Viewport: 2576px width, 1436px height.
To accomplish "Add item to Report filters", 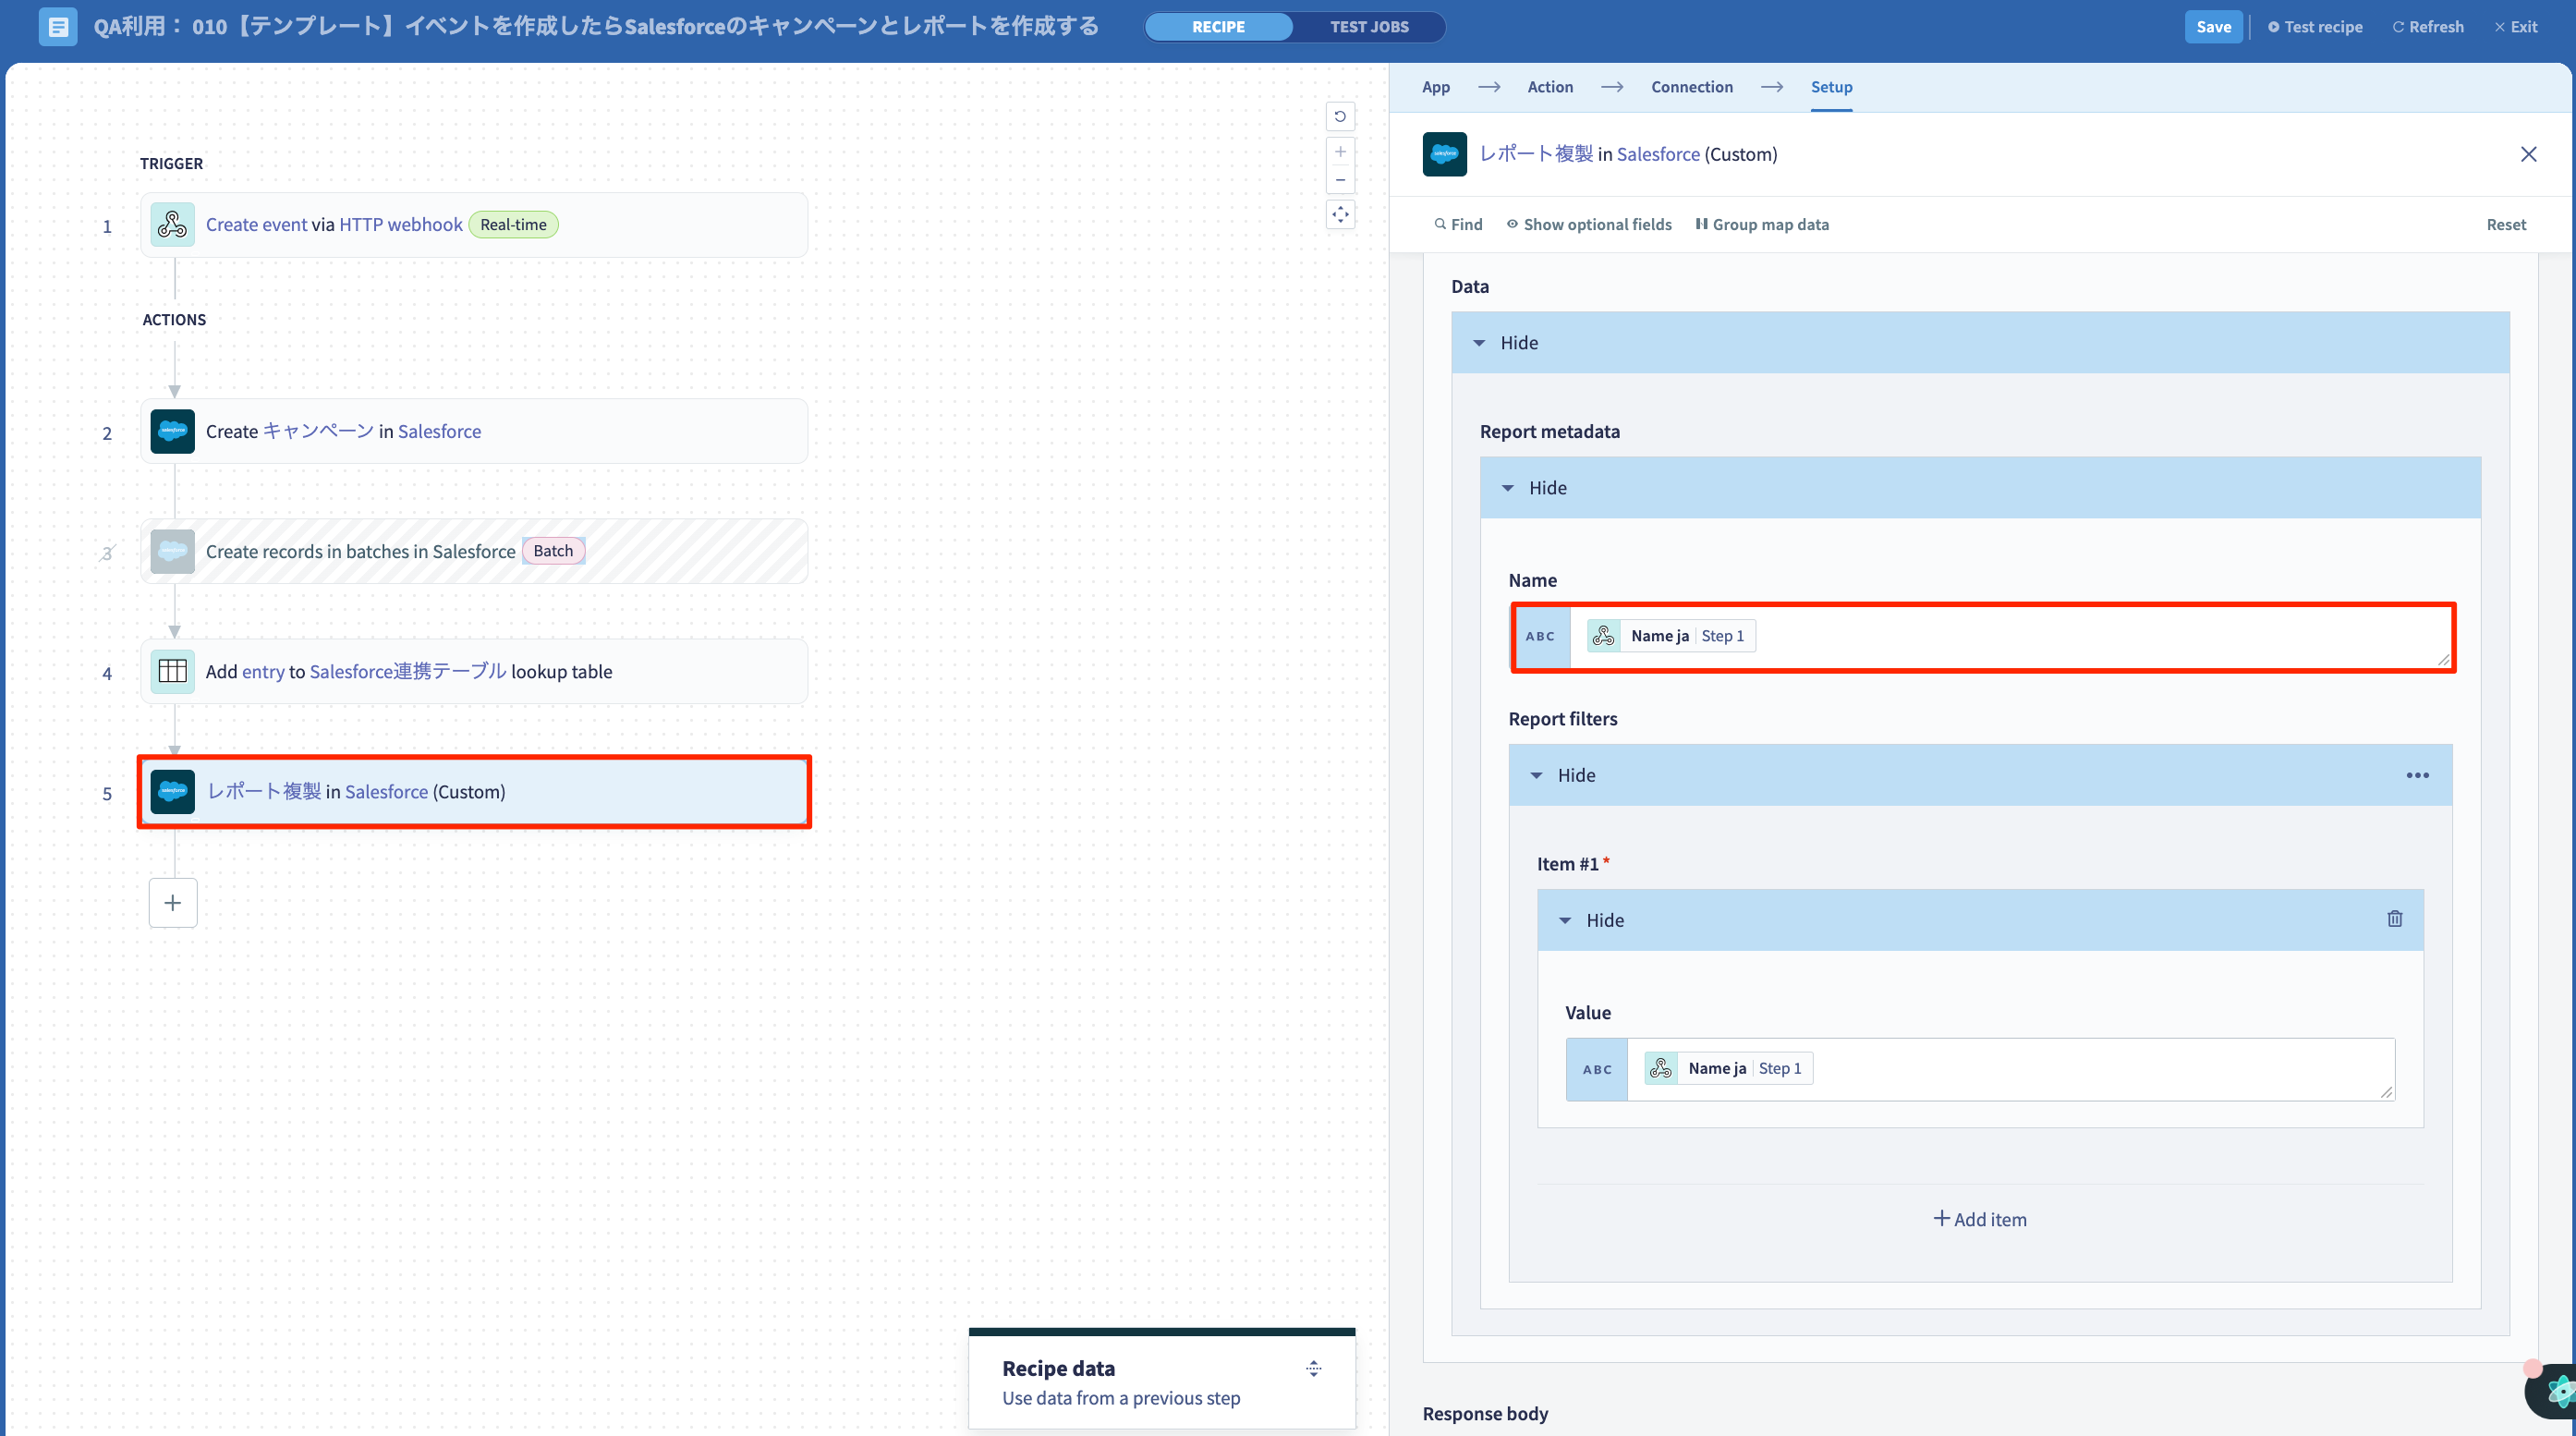I will (1979, 1219).
